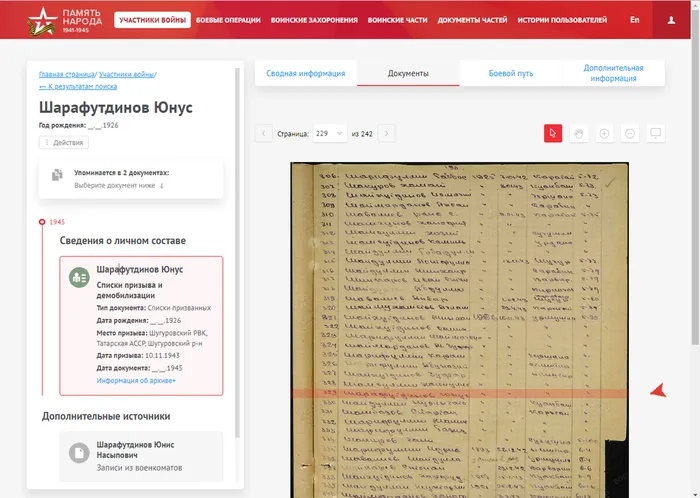Screen dimensions: 700x498
Task: Open the Боевой путь tab
Action: 510,73
